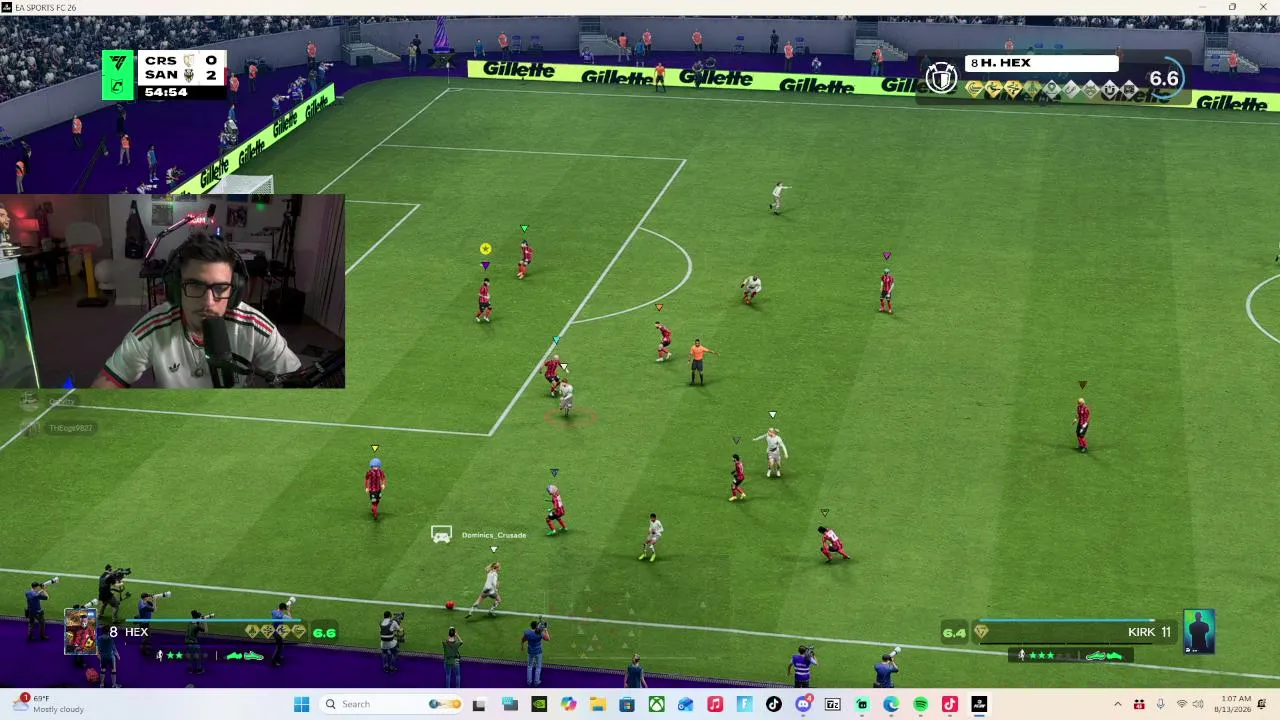Click the red notification tray icon
1280x720 pixels.
pos(1139,704)
